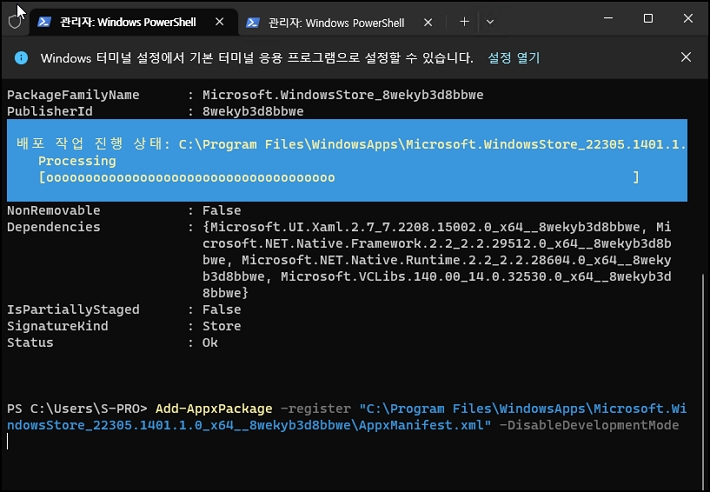Click the deployment progress bar

(339, 177)
